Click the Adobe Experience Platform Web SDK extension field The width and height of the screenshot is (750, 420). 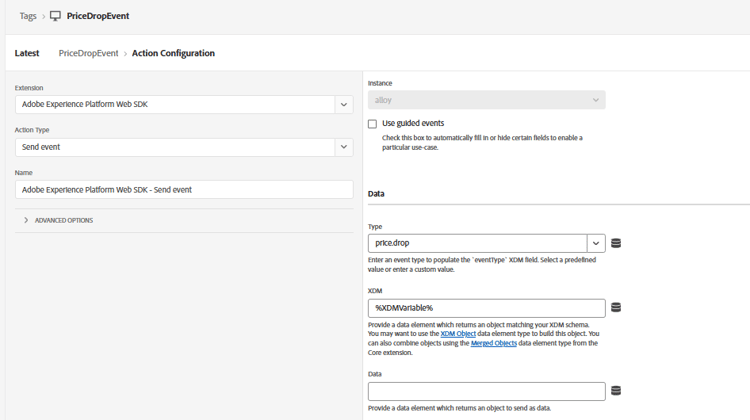tap(184, 105)
